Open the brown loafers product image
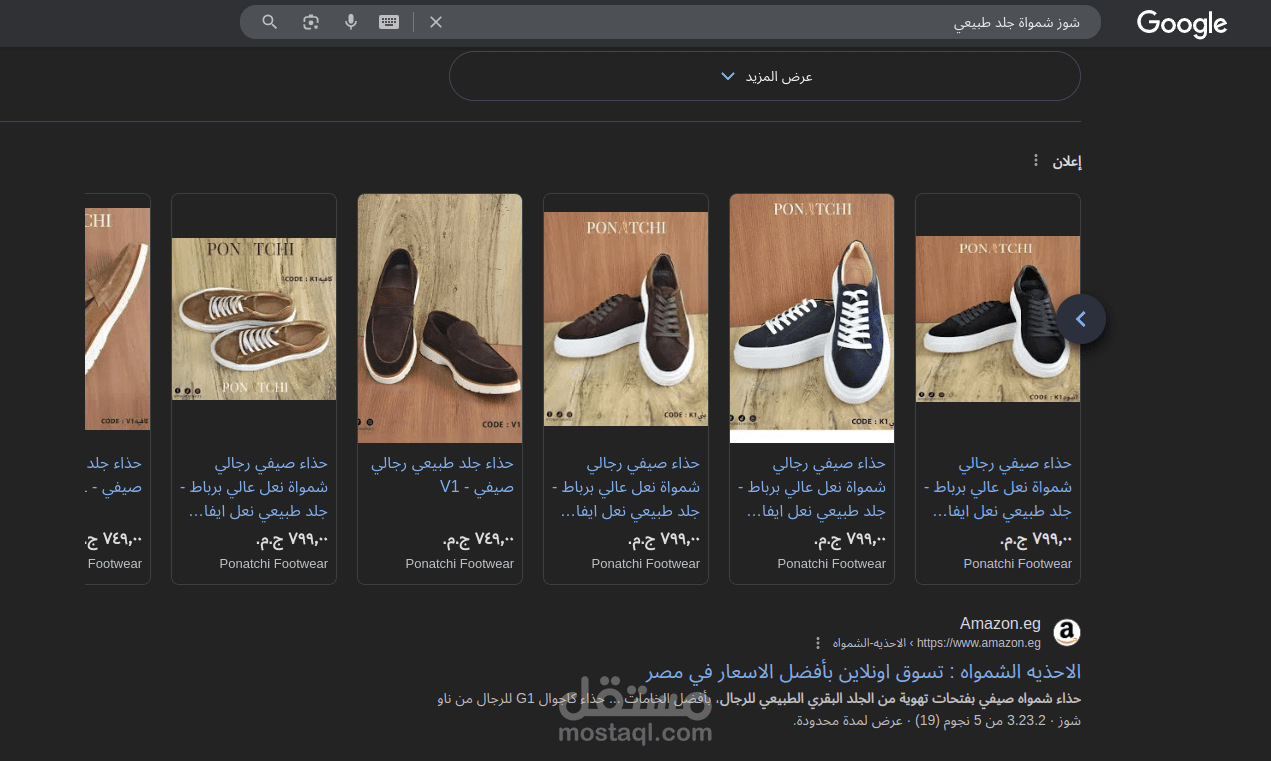 tap(440, 318)
